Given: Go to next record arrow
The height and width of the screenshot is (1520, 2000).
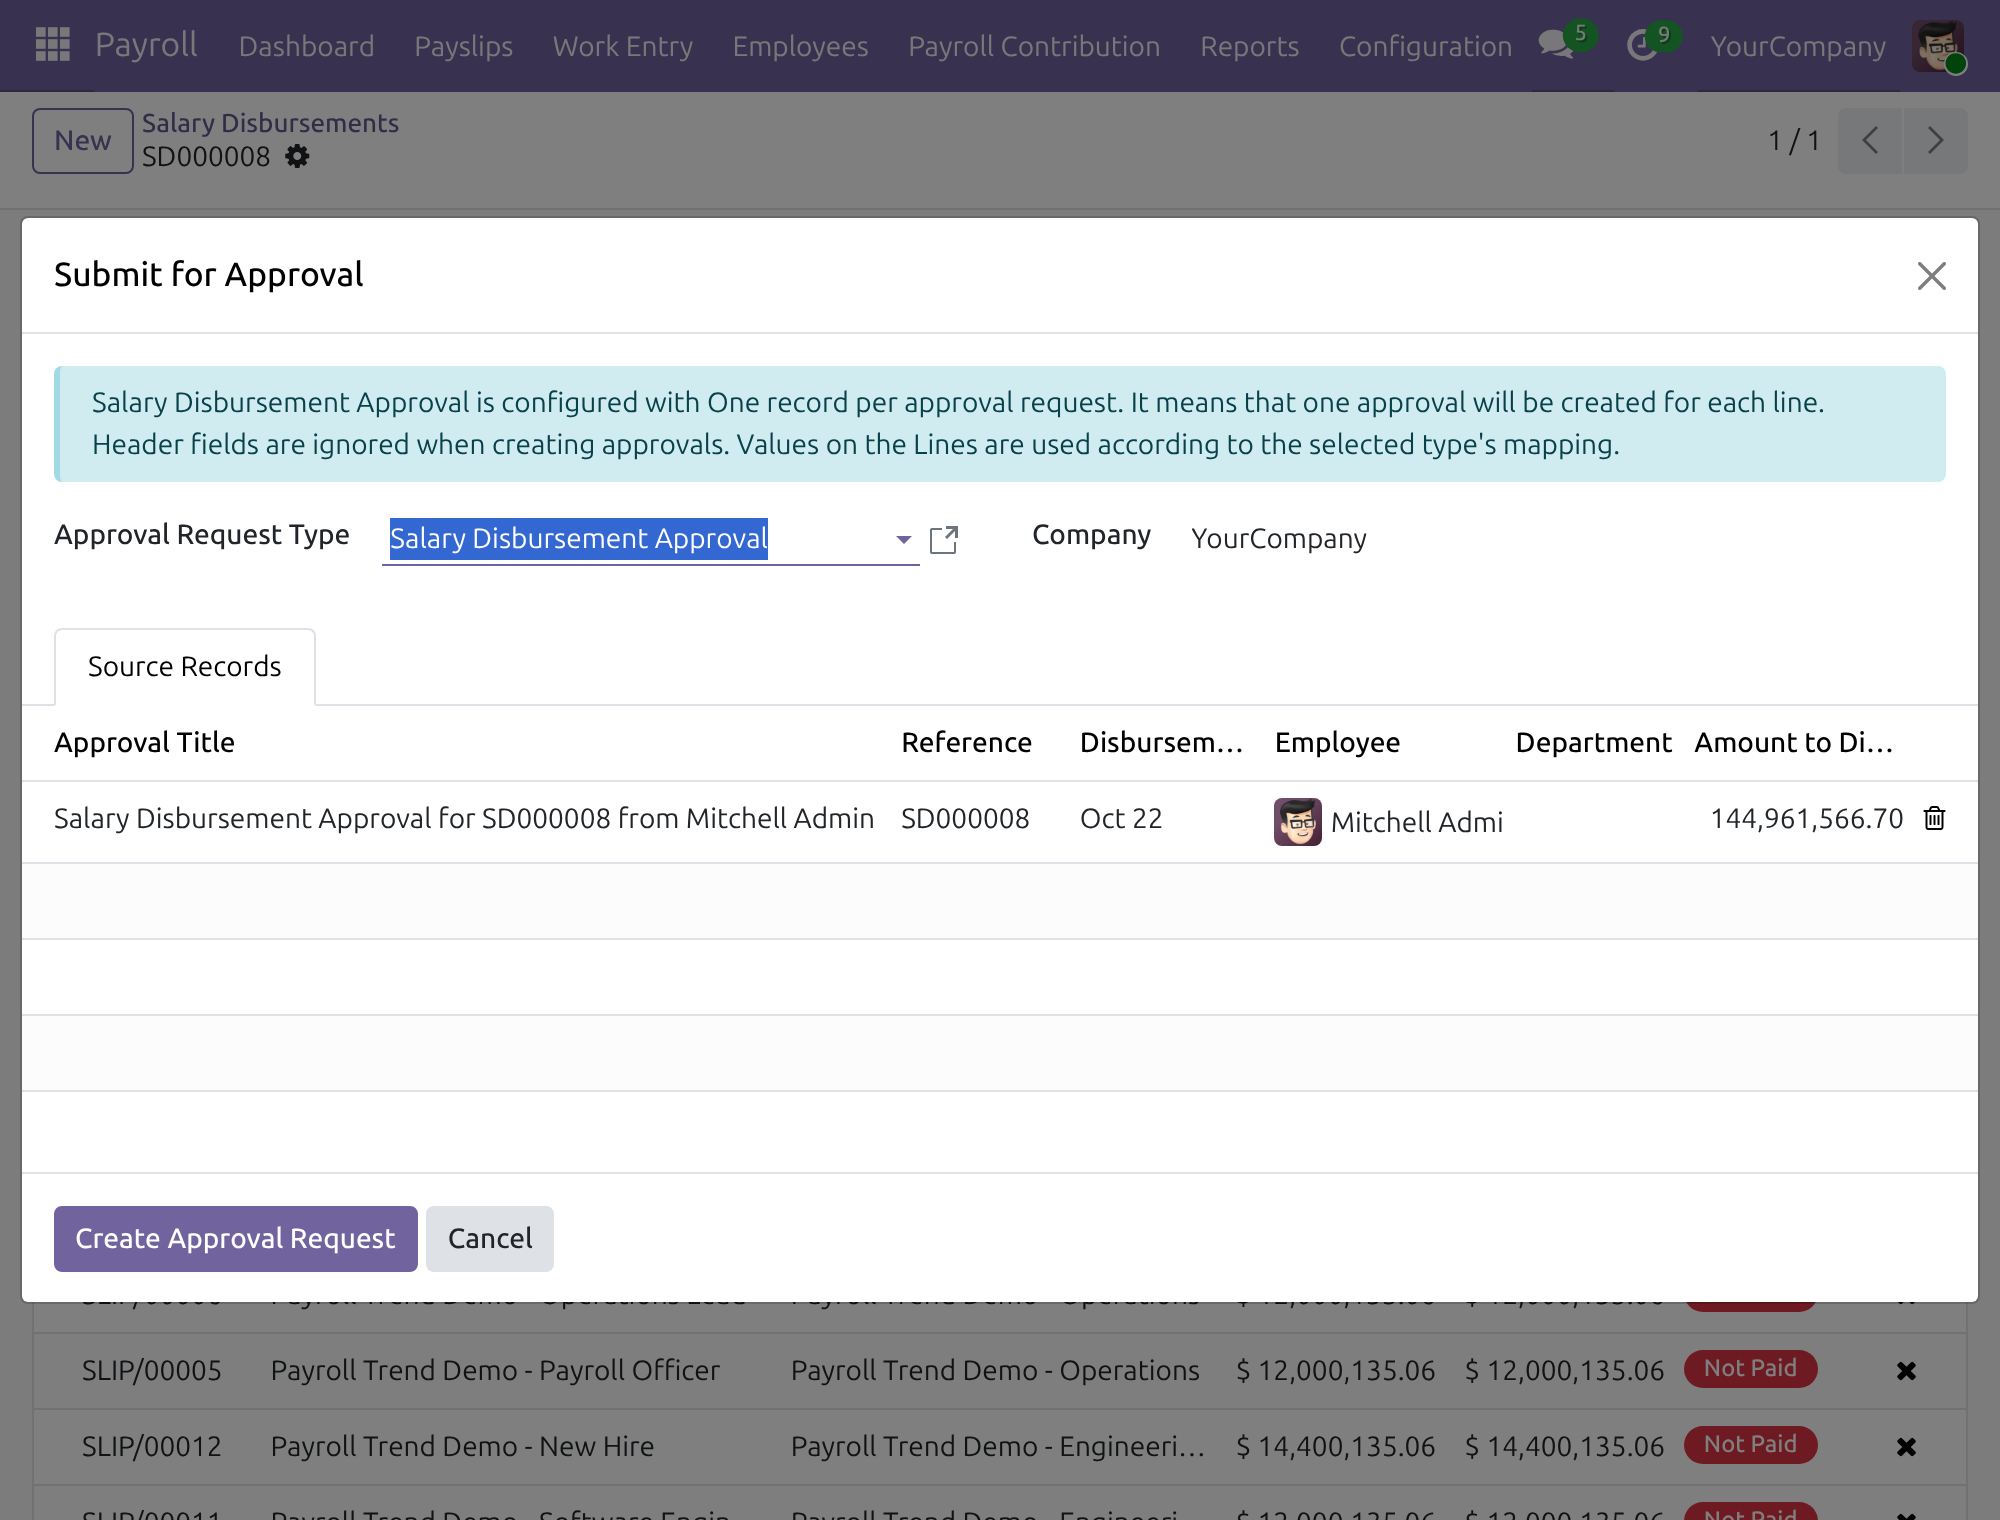Looking at the screenshot, I should pos(1935,141).
